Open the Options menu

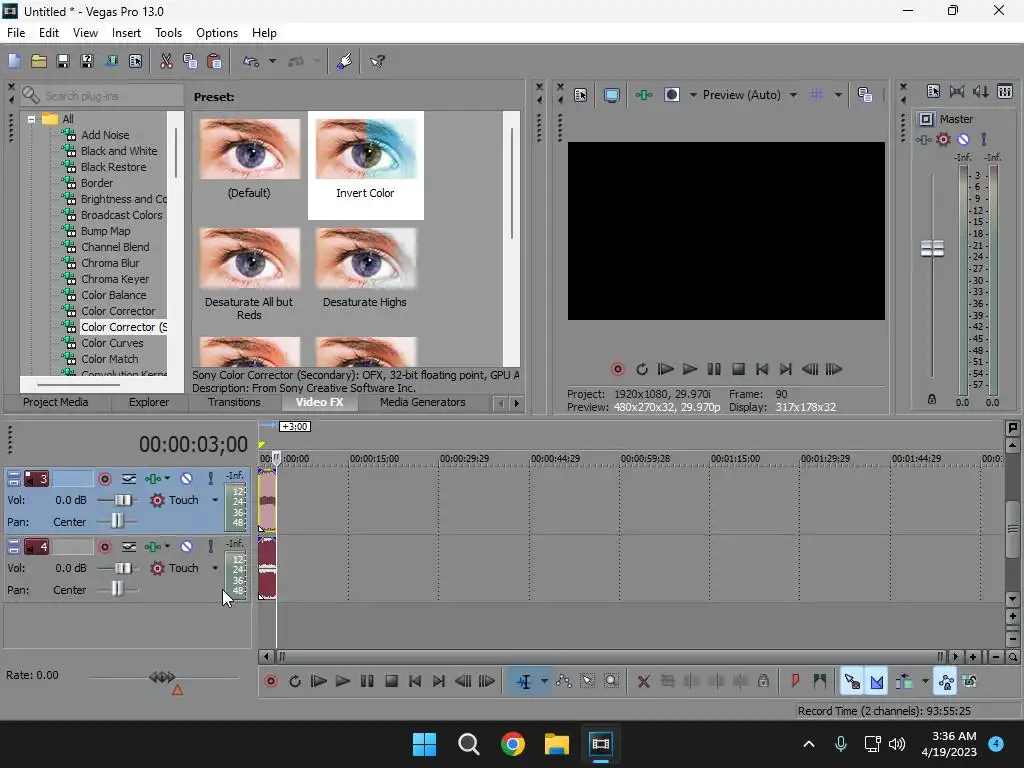(217, 33)
